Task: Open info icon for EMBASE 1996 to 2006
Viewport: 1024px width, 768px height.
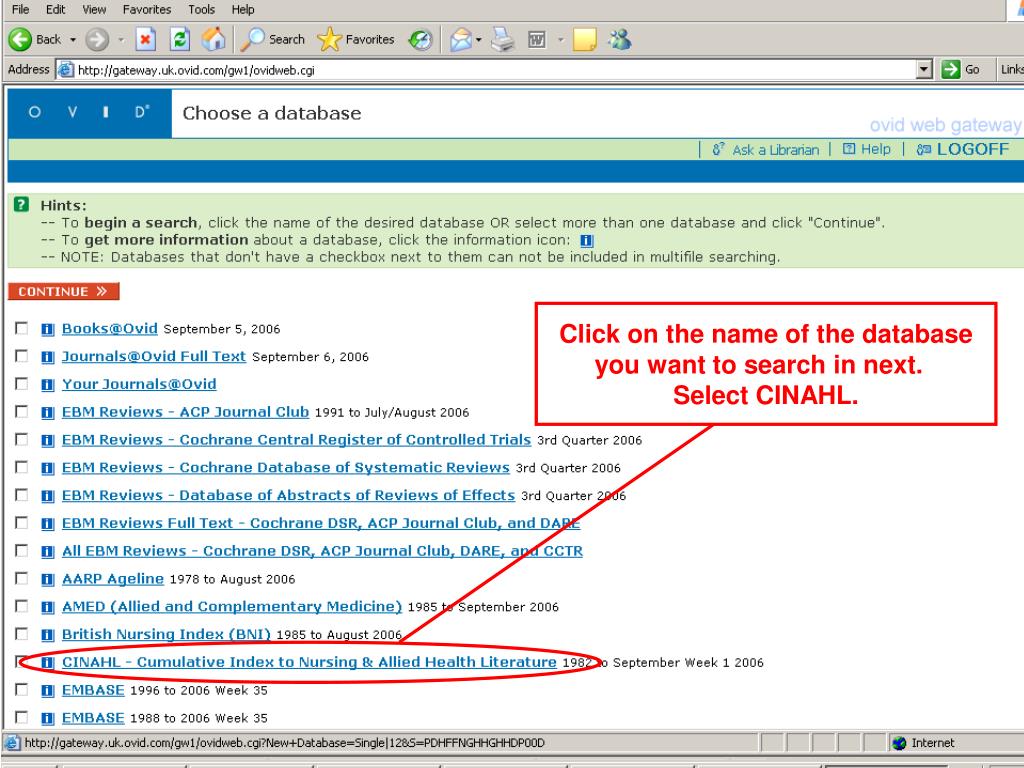Action: pos(47,691)
